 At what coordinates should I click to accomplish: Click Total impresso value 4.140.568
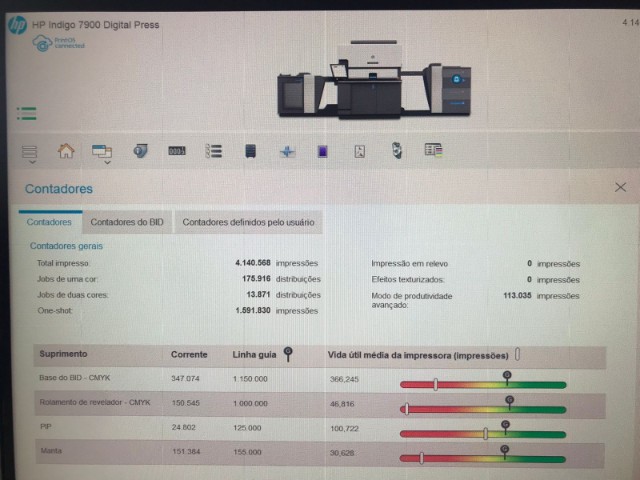point(253,263)
